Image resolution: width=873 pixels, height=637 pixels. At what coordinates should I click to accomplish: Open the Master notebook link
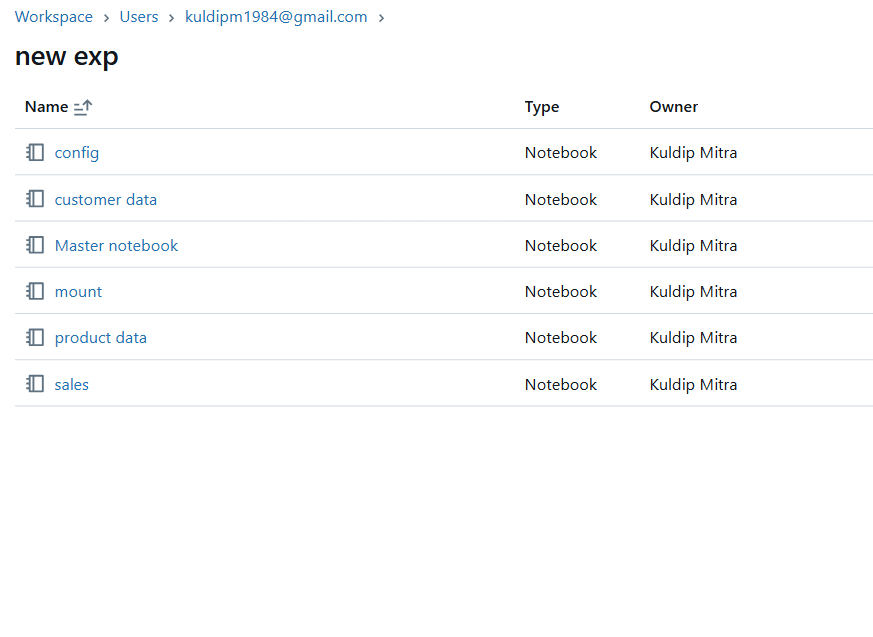[x=116, y=245]
